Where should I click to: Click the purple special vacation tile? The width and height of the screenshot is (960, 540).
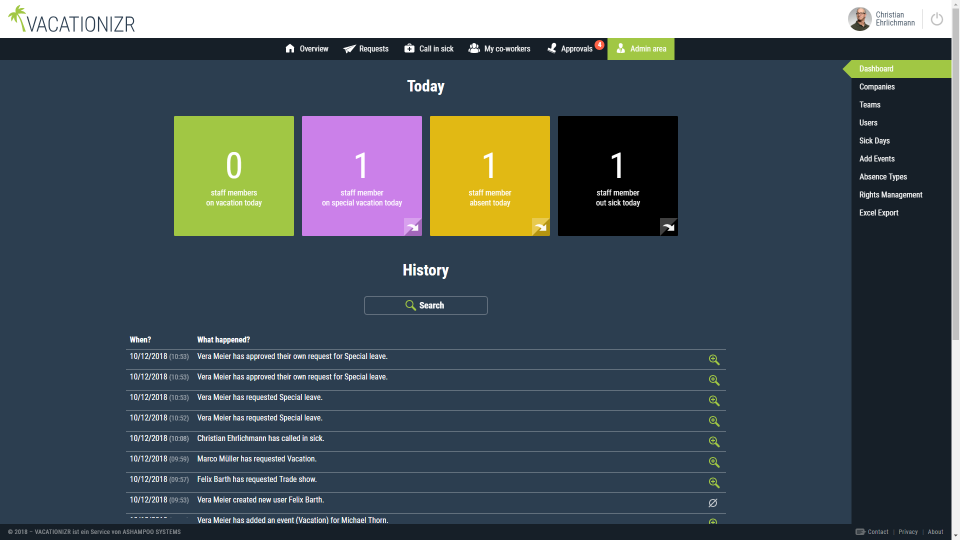tap(362, 176)
